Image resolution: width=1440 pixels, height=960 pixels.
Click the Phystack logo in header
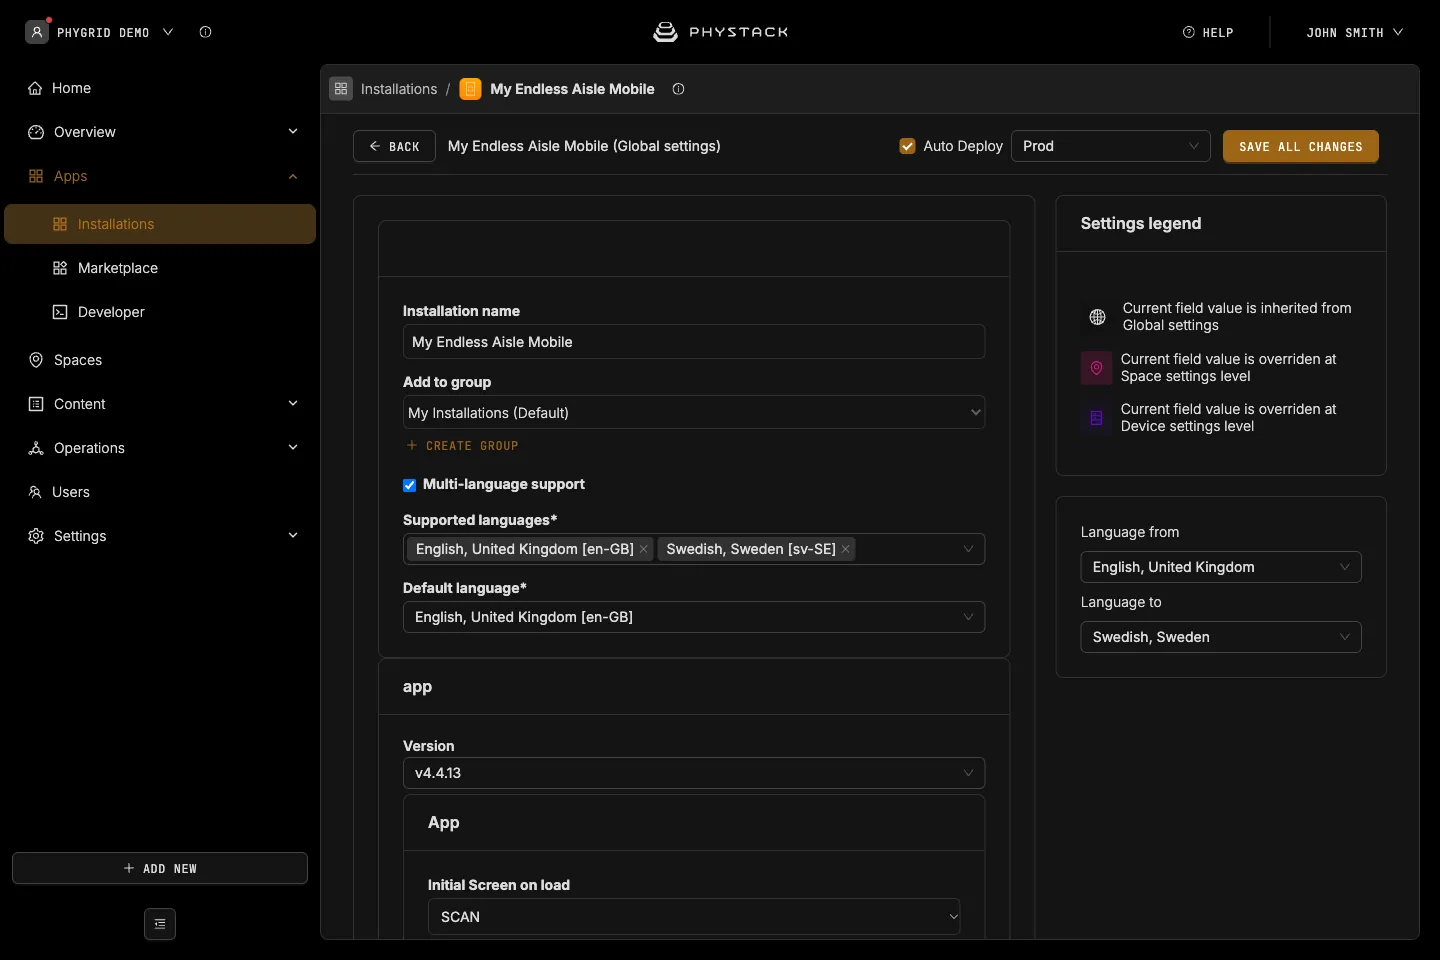[x=720, y=32]
